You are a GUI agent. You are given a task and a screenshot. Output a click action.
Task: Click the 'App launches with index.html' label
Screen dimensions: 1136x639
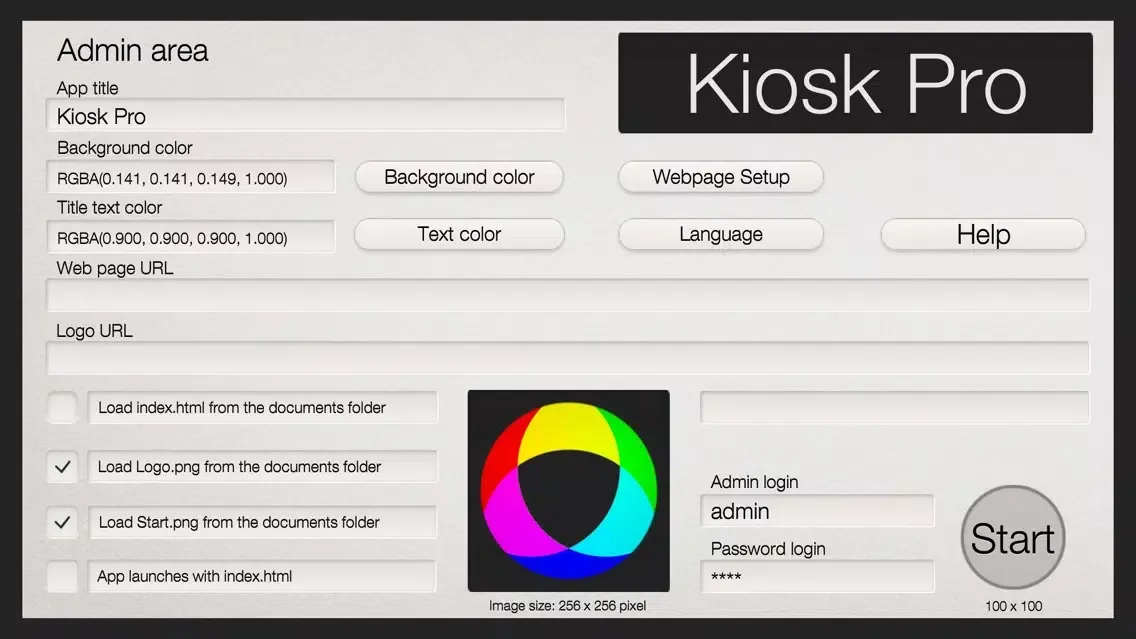click(x=262, y=577)
